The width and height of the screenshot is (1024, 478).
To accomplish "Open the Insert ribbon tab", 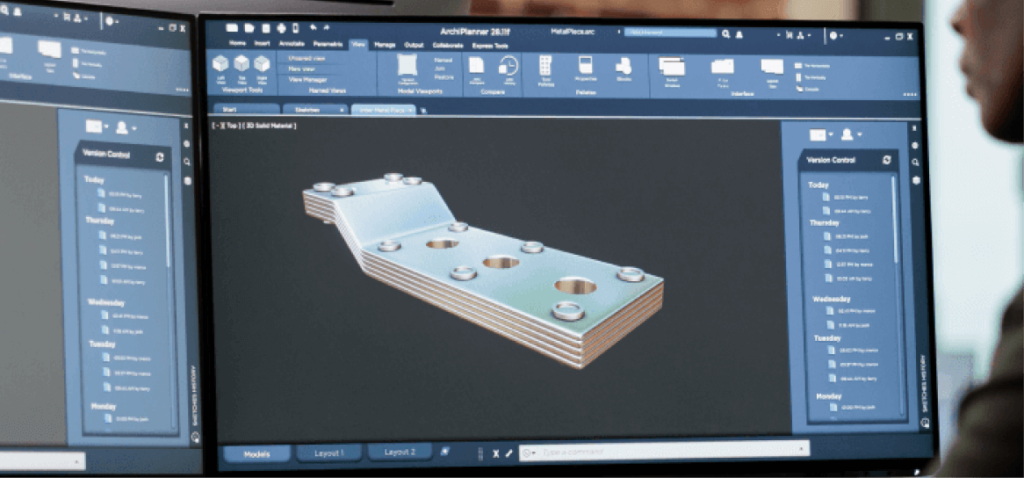I will 262,44.
